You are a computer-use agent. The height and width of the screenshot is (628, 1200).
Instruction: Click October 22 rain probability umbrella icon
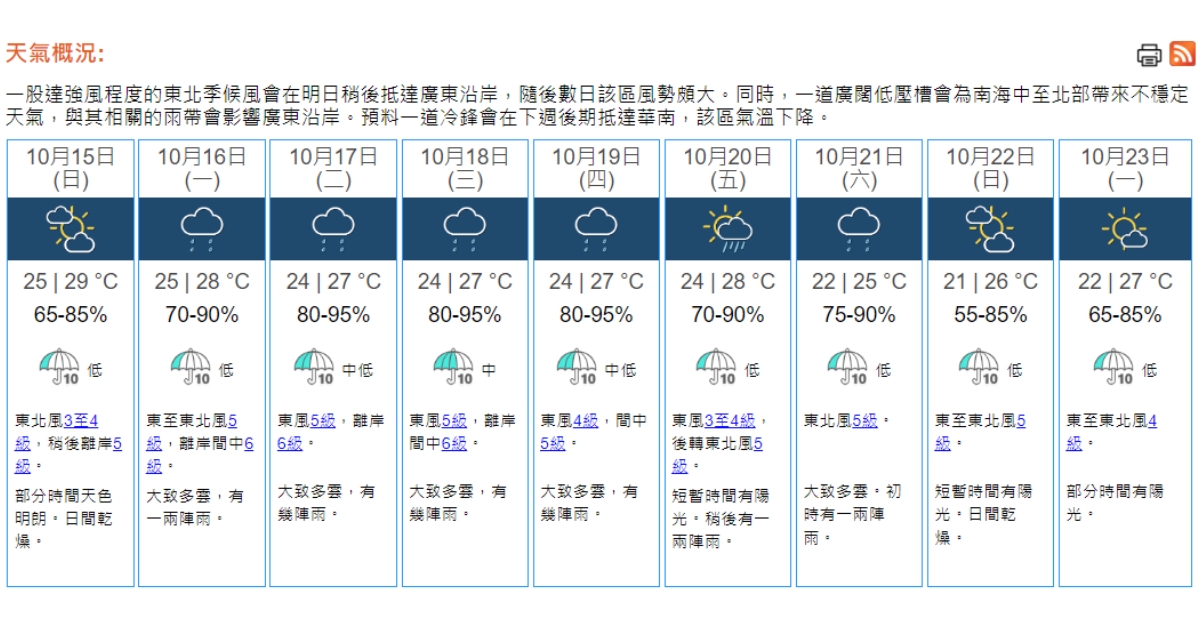978,367
